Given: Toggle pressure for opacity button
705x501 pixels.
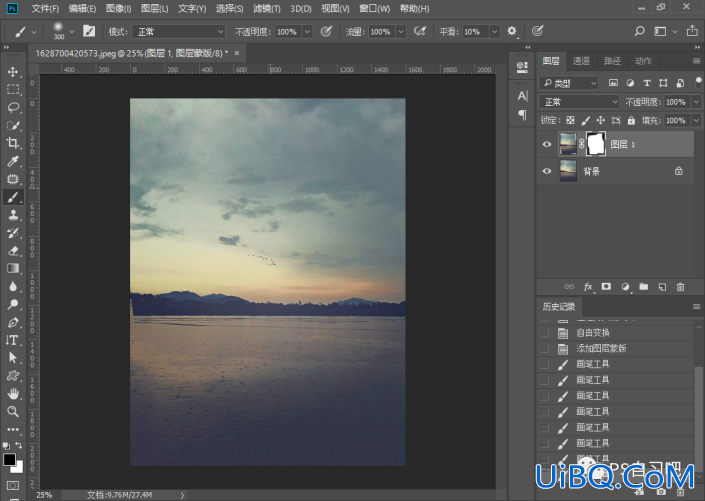Looking at the screenshot, I should (326, 31).
